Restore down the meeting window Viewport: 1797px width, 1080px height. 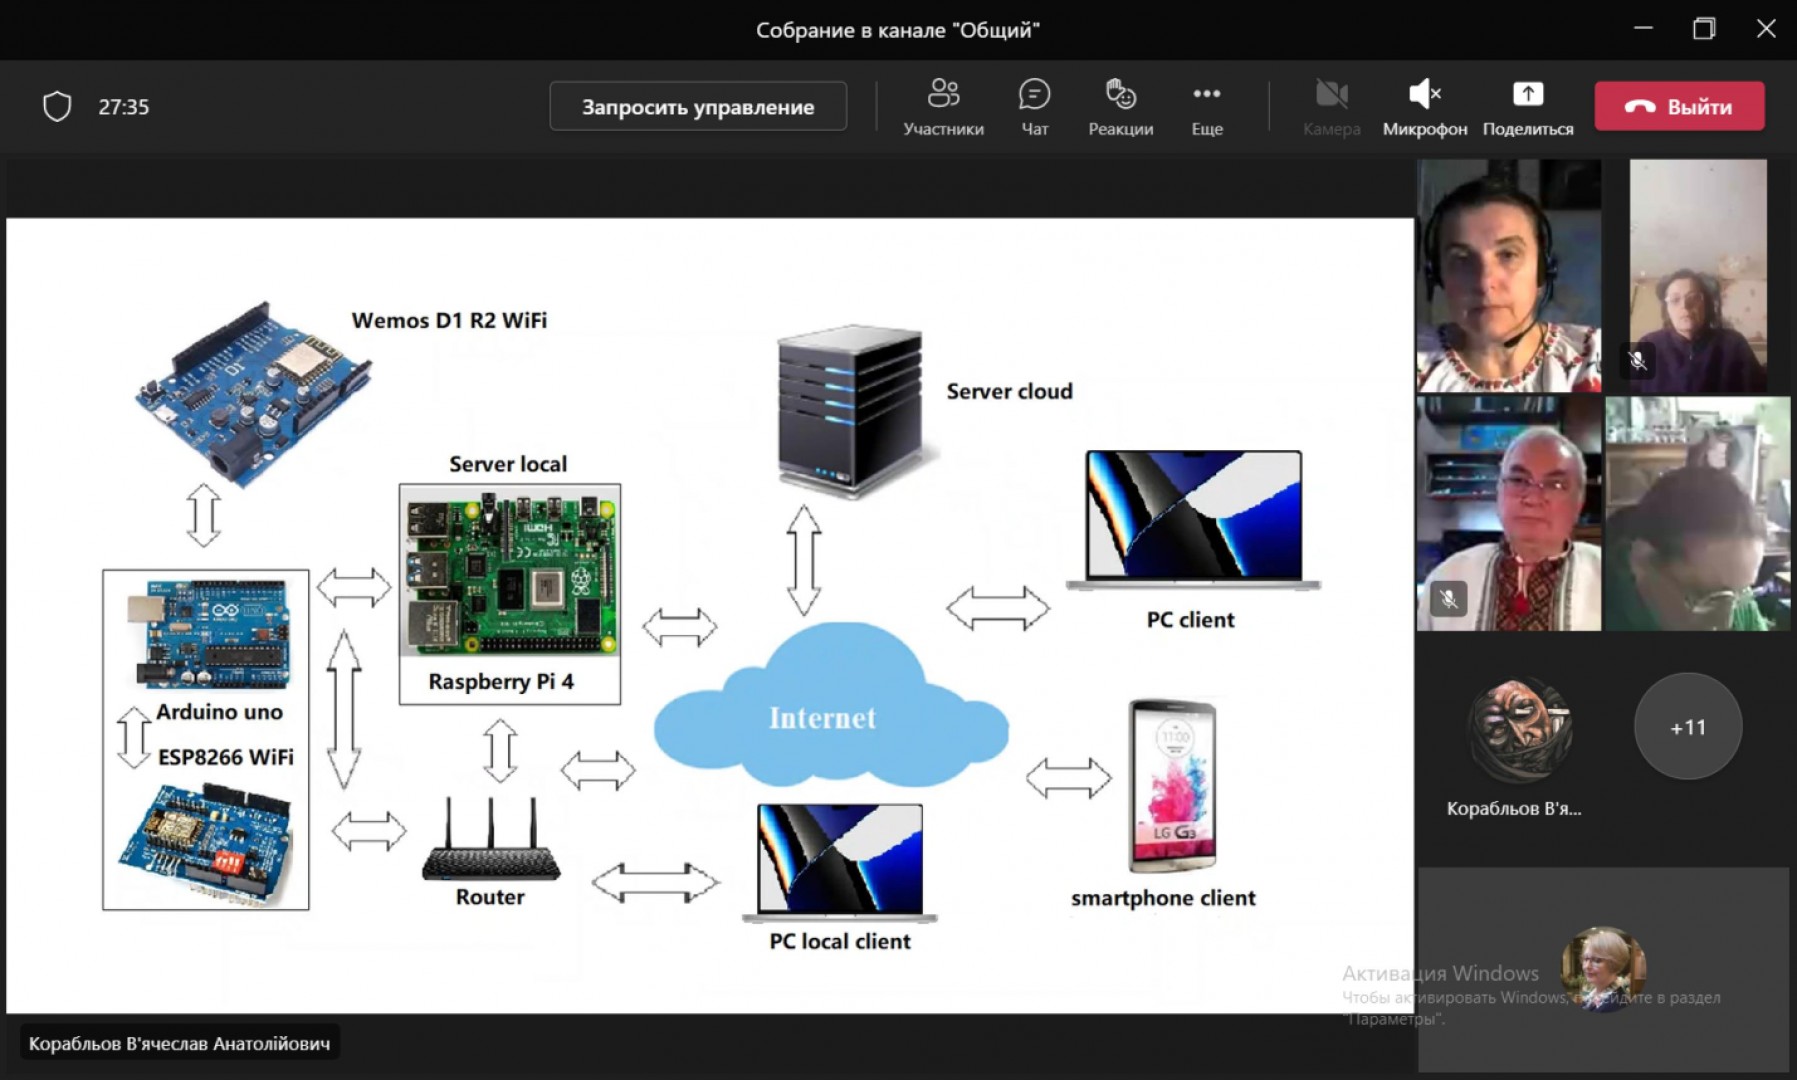point(1704,29)
